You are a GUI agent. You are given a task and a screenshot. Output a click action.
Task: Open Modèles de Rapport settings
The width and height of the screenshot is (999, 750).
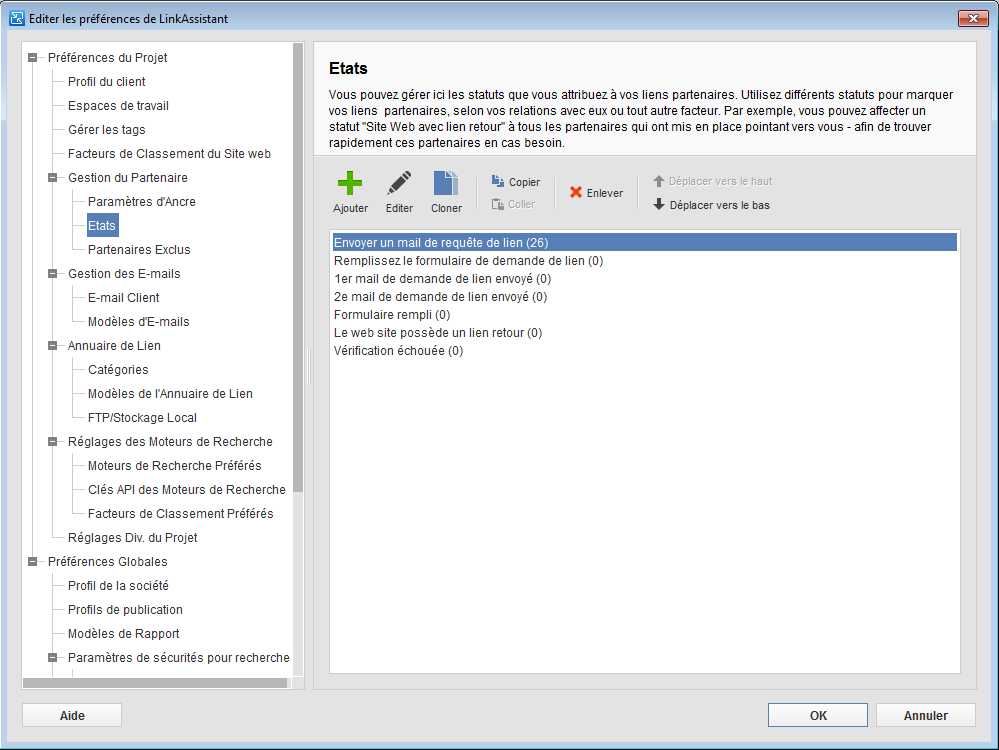124,634
